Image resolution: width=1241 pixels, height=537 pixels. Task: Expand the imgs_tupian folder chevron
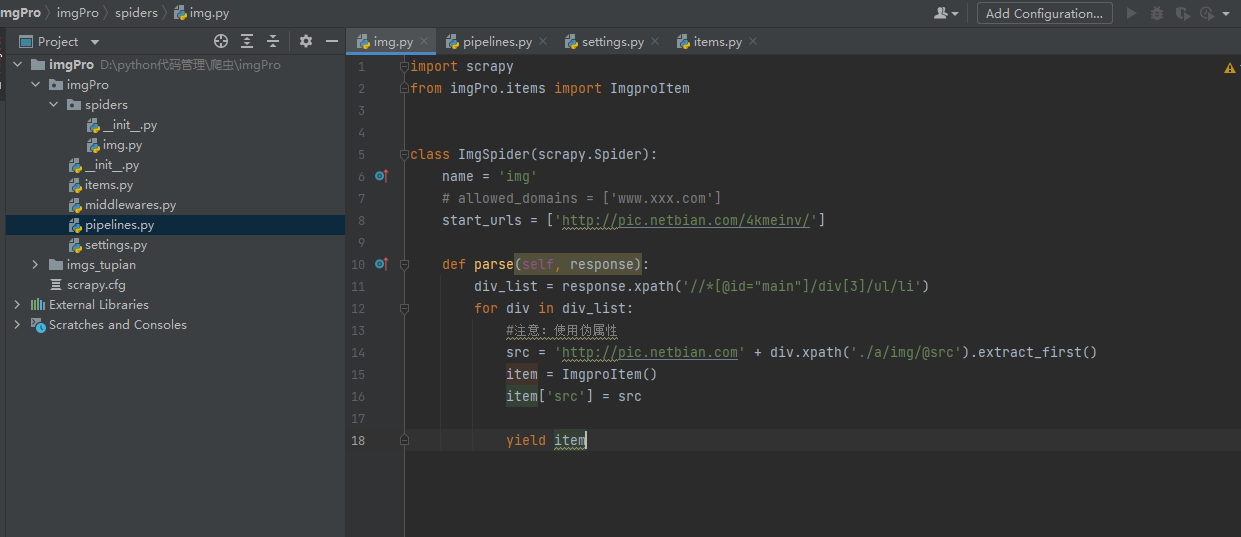click(x=35, y=265)
